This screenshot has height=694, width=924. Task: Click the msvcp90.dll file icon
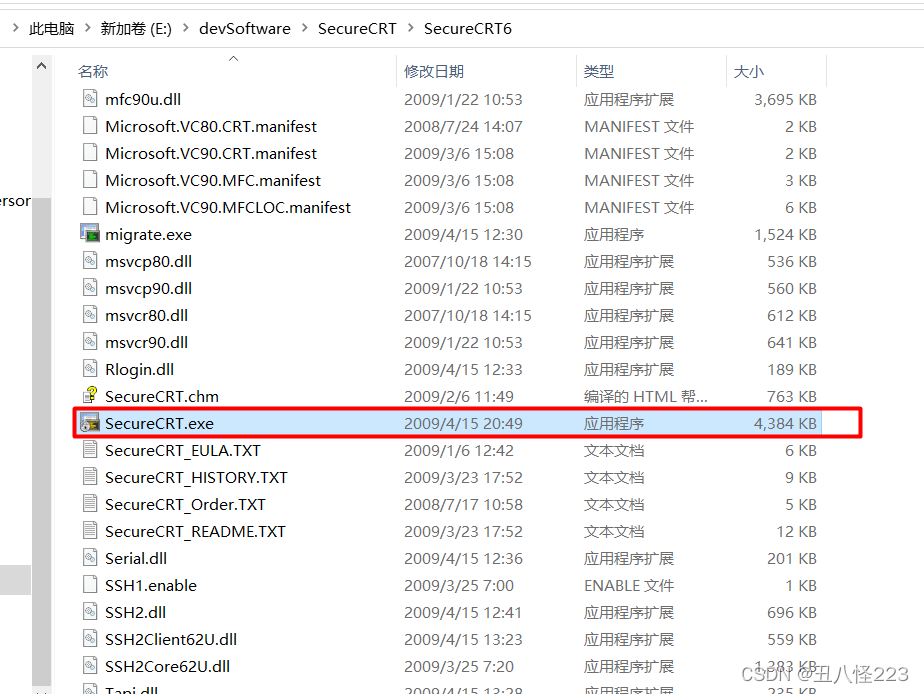click(x=90, y=287)
